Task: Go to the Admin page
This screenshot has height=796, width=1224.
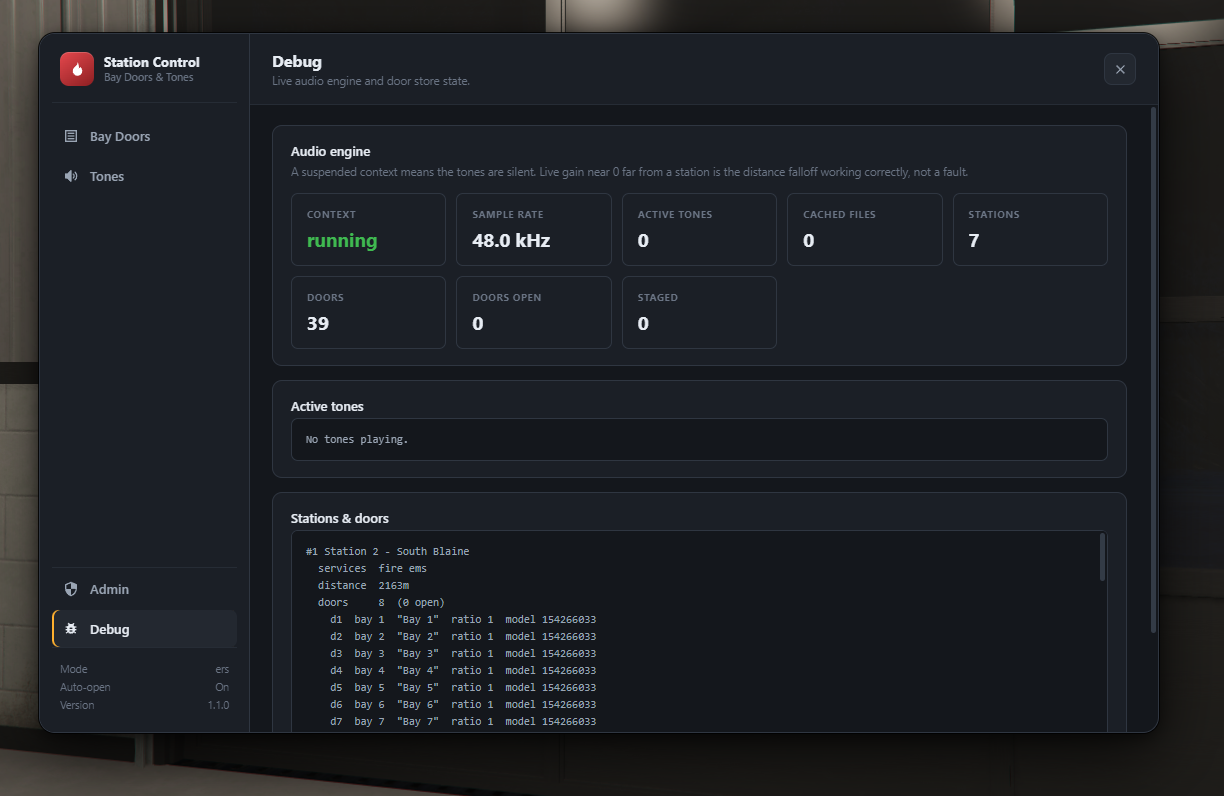Action: coord(144,589)
